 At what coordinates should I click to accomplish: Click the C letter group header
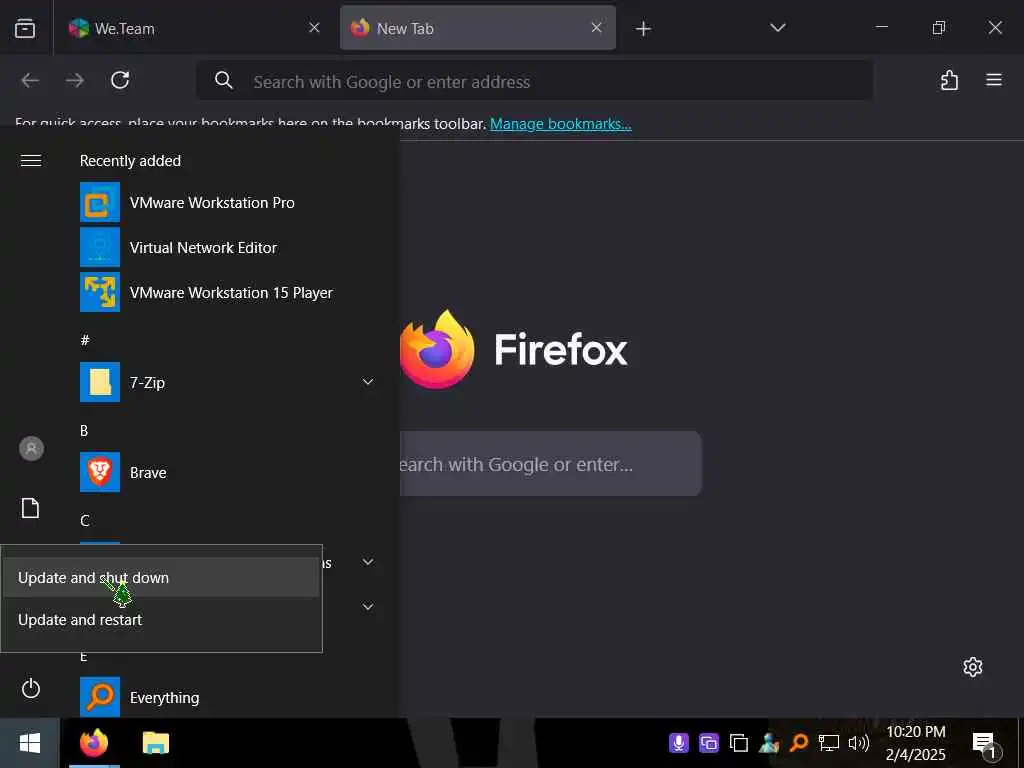84,520
